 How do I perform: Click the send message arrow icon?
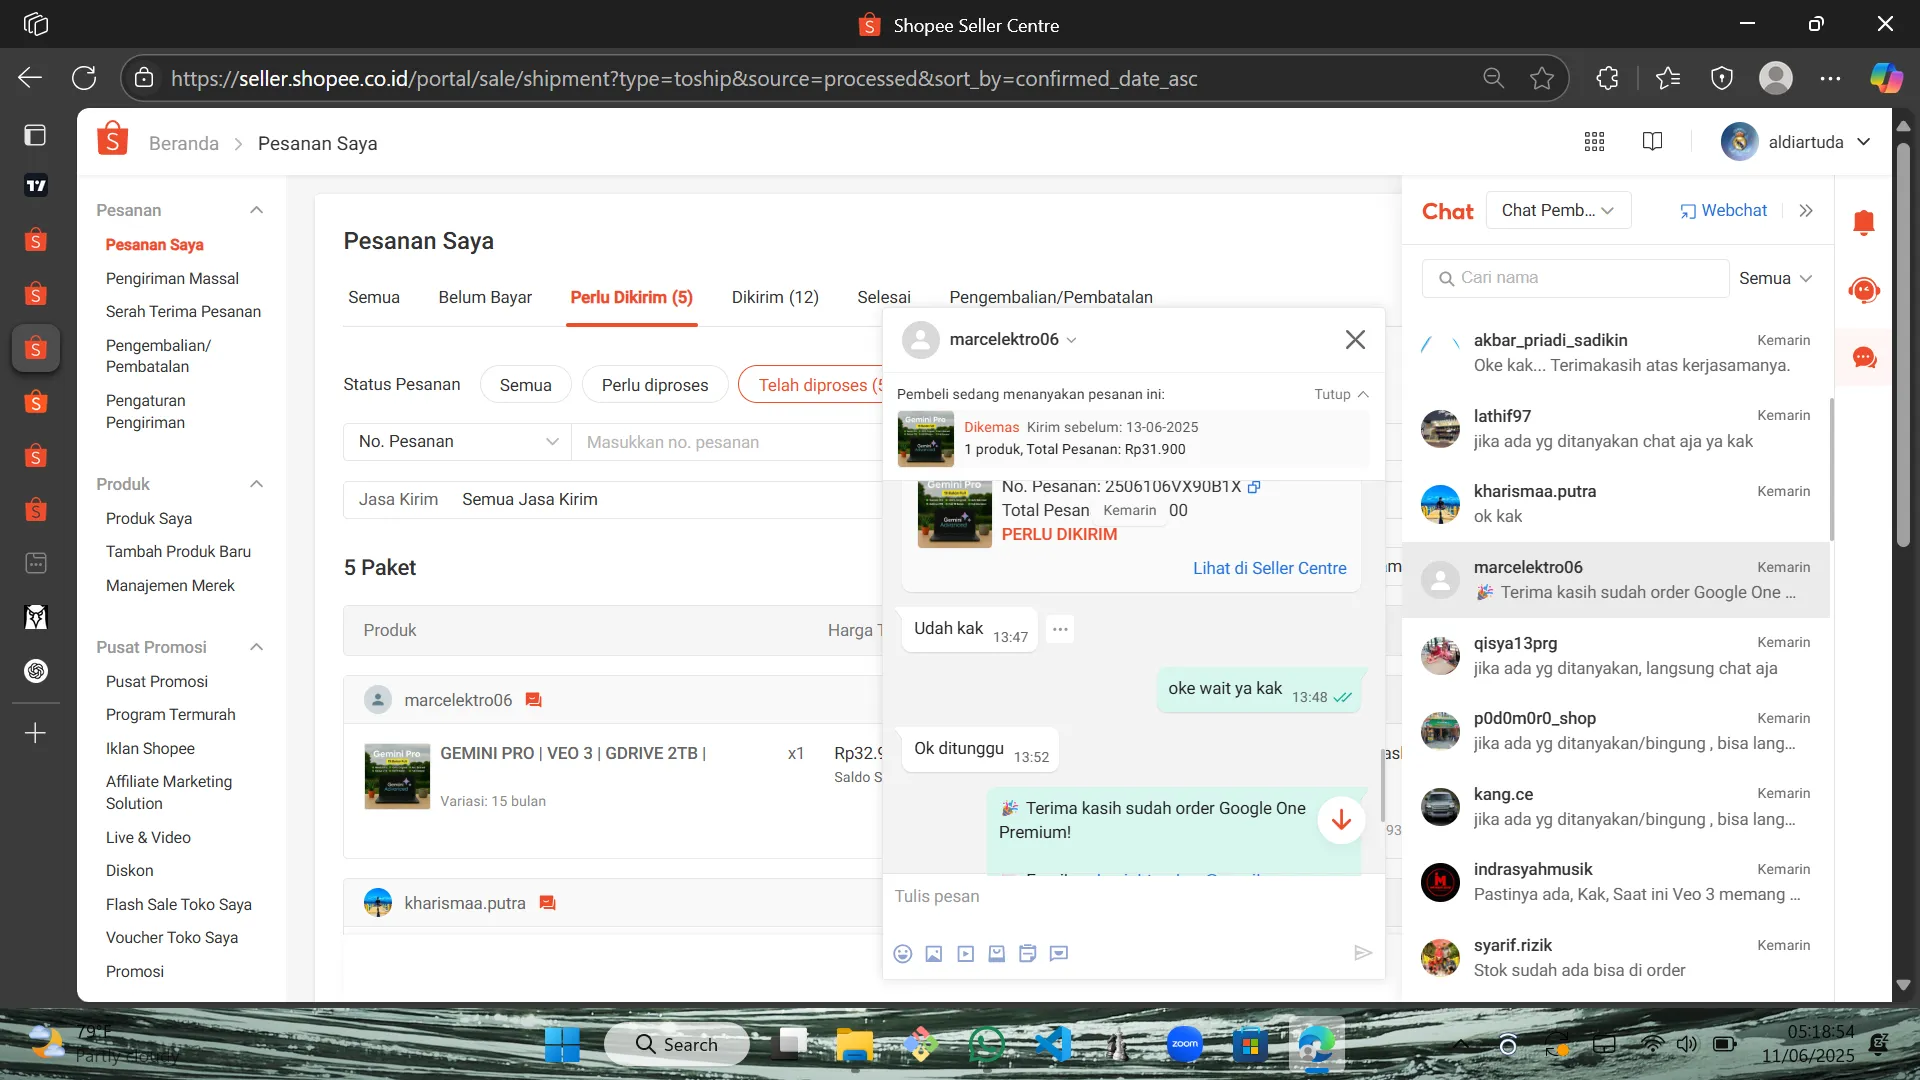(x=1363, y=953)
